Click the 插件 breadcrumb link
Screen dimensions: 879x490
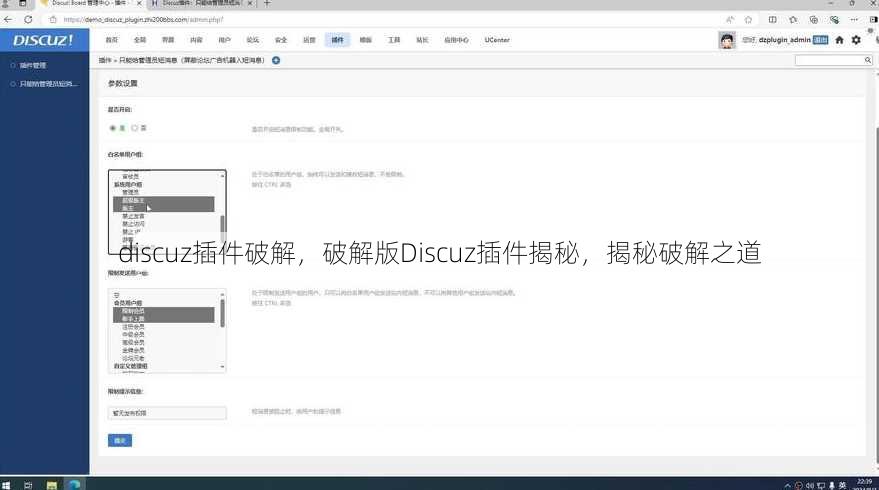point(105,60)
